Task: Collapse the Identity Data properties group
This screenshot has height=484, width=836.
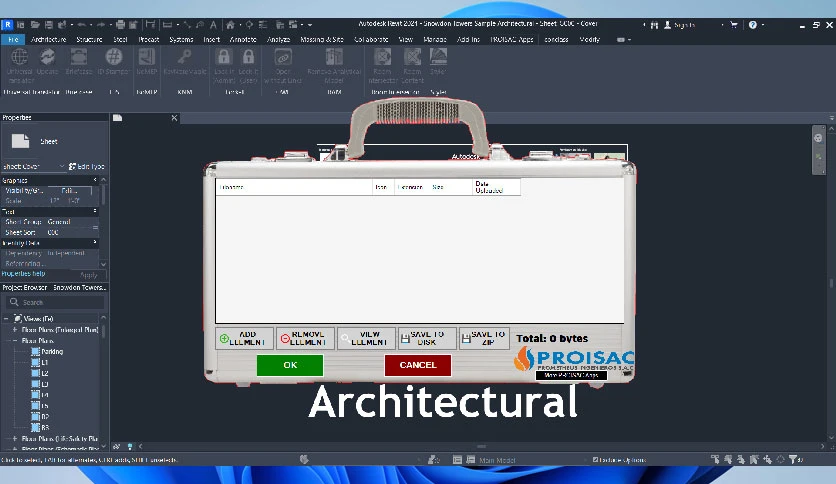Action: [95, 243]
